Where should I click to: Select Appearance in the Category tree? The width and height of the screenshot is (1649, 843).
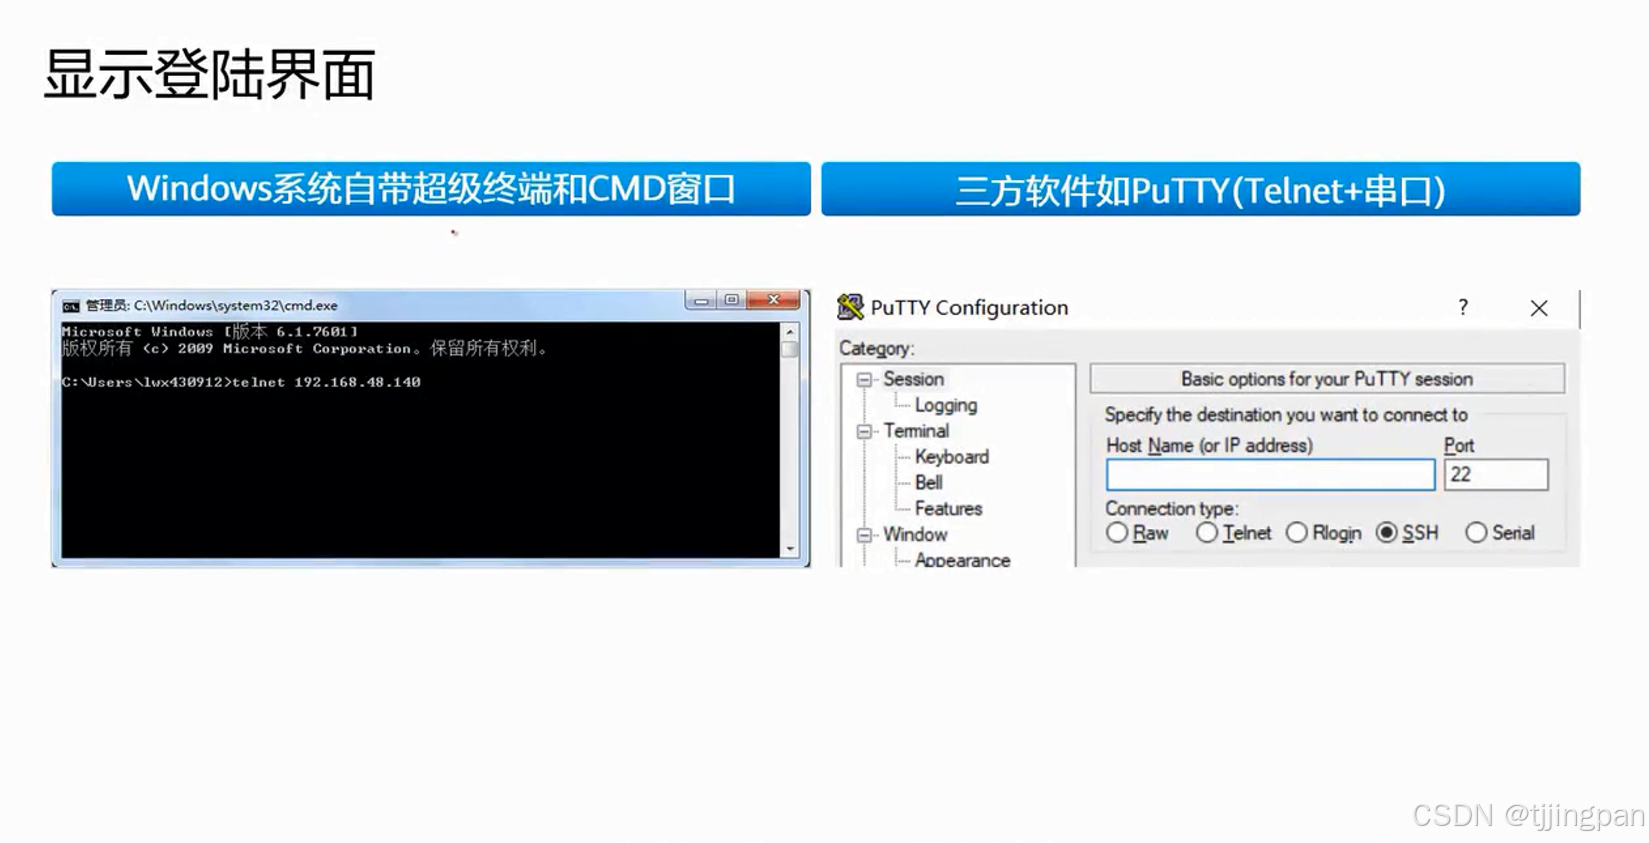(962, 560)
